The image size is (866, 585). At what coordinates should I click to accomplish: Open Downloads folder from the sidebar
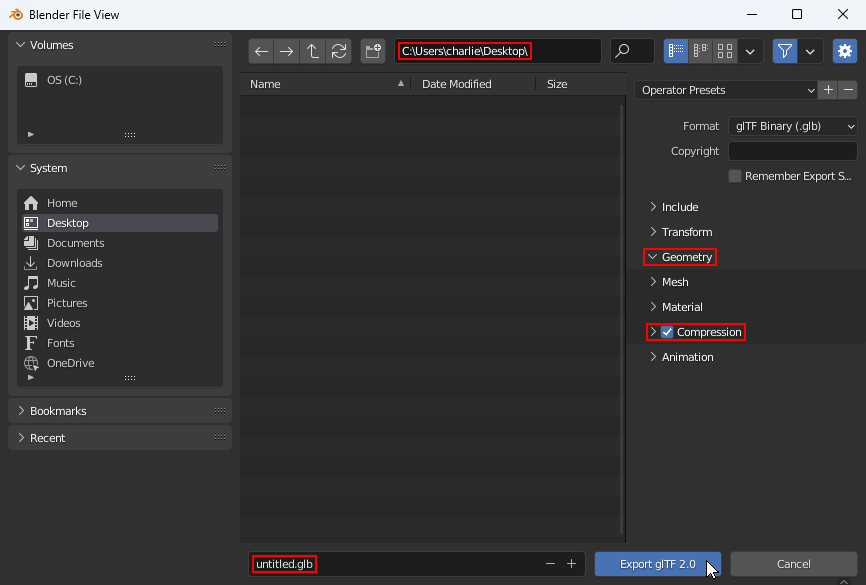tap(74, 263)
